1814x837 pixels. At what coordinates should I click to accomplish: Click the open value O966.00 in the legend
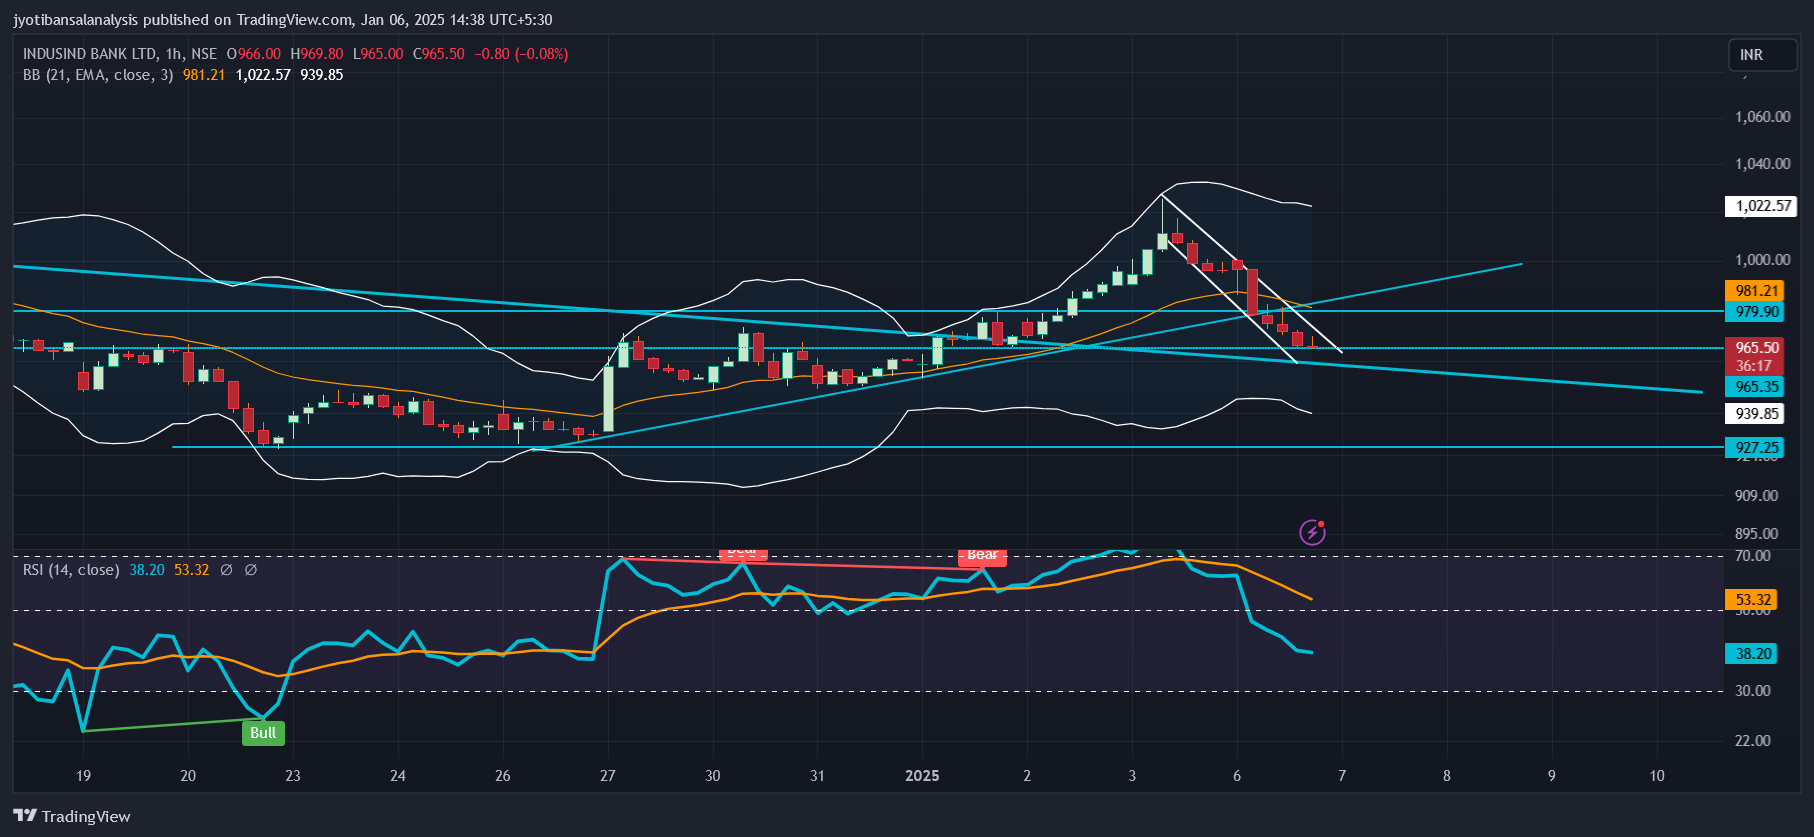click(x=254, y=54)
